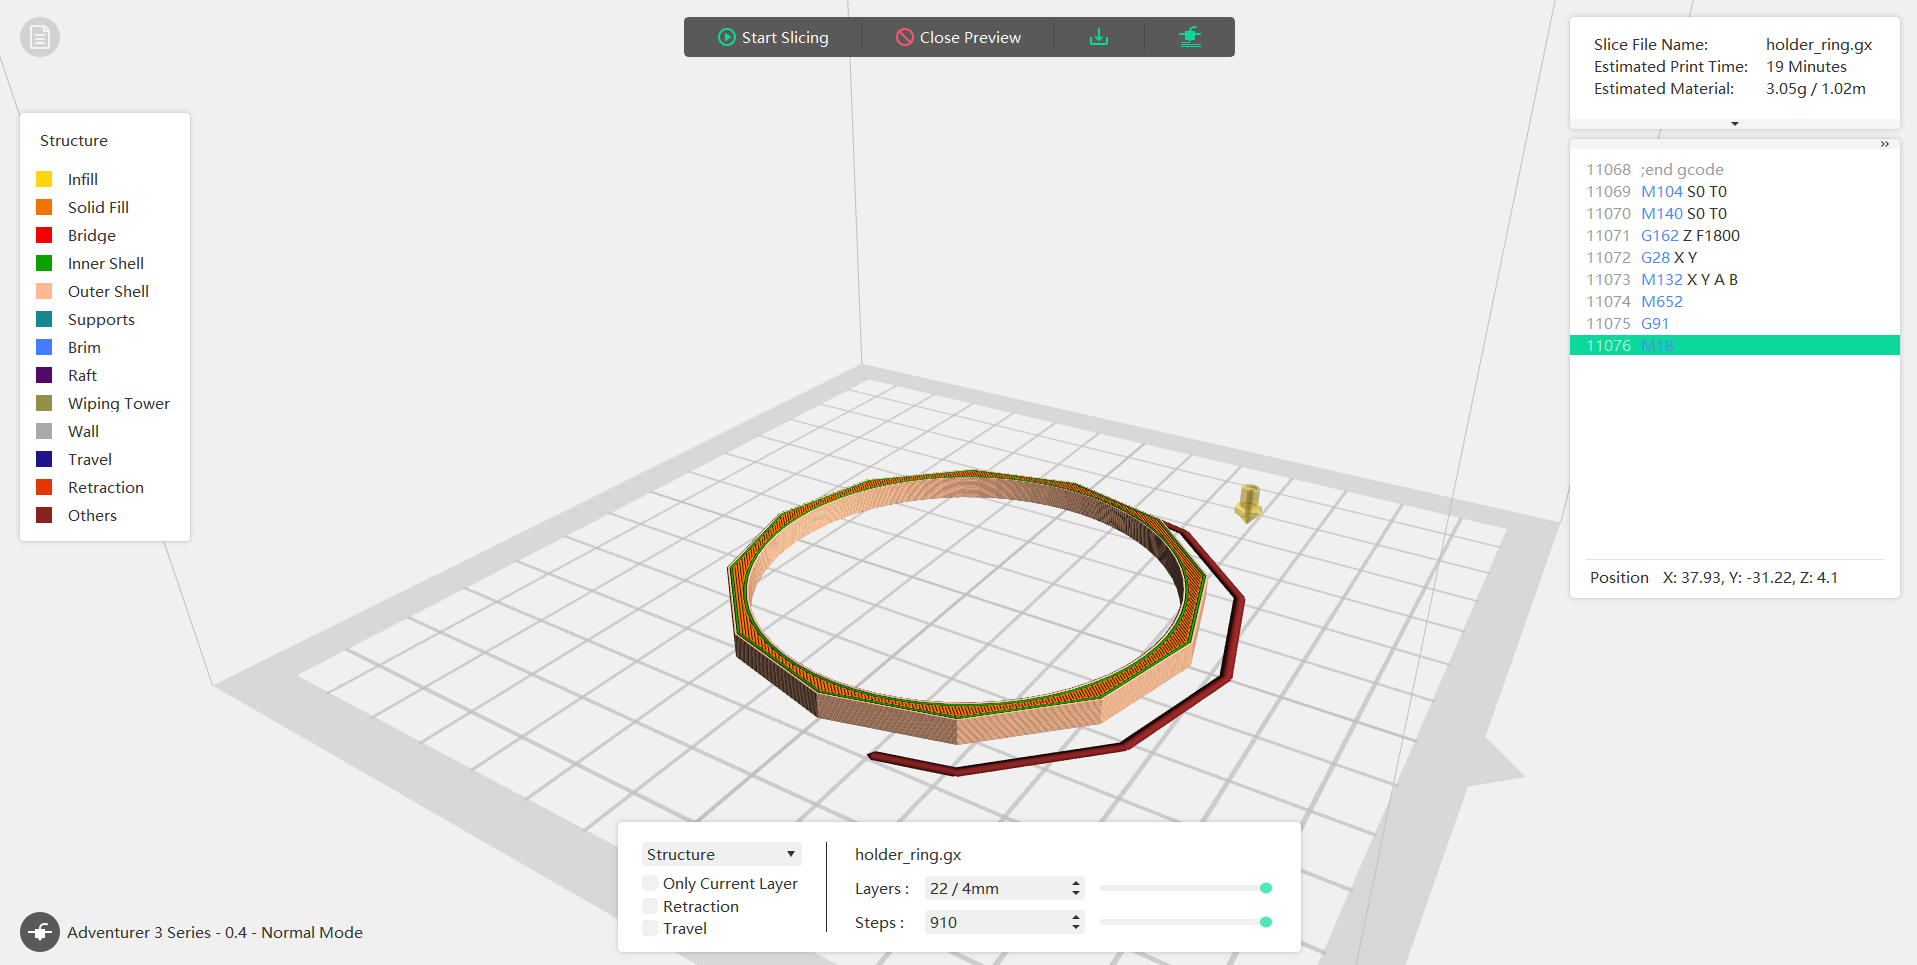This screenshot has width=1917, height=965.
Task: Click the holder_ring.gx slice file name
Action: pos(1819,44)
